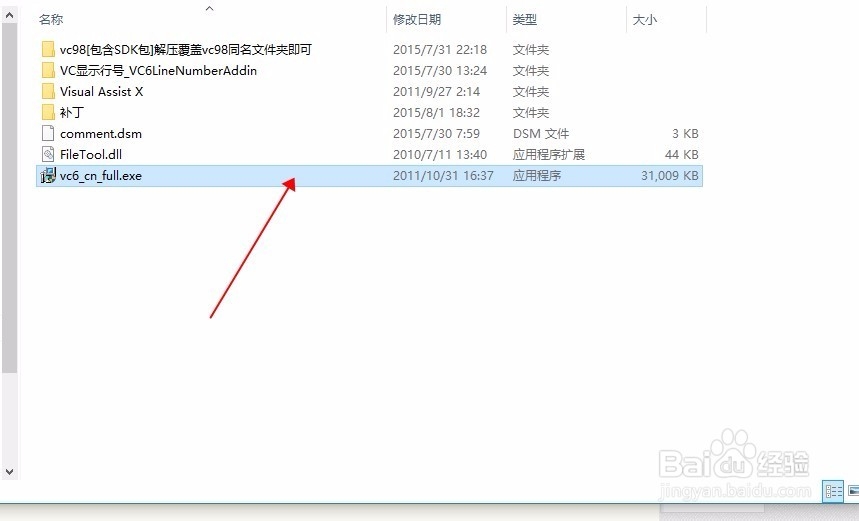Click the date 2015/7/30 7:59

436,133
